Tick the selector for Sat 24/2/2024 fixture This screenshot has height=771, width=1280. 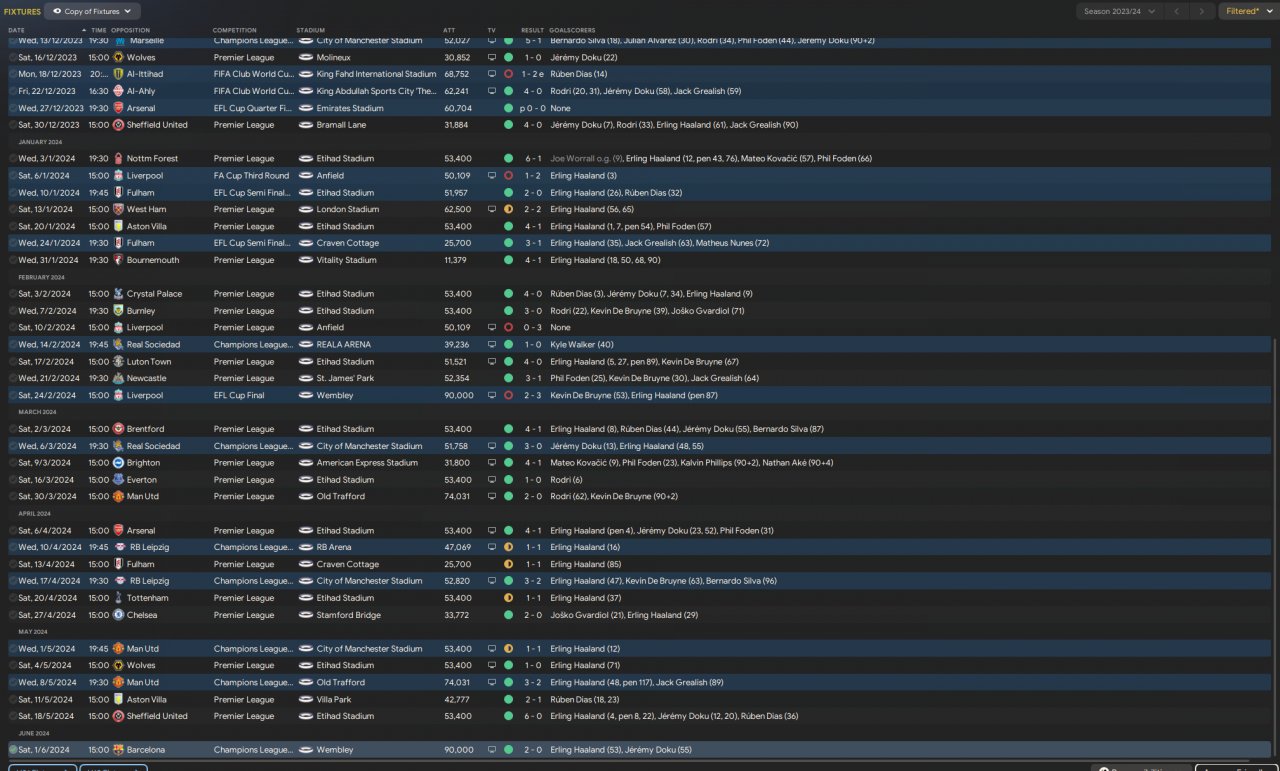point(13,396)
